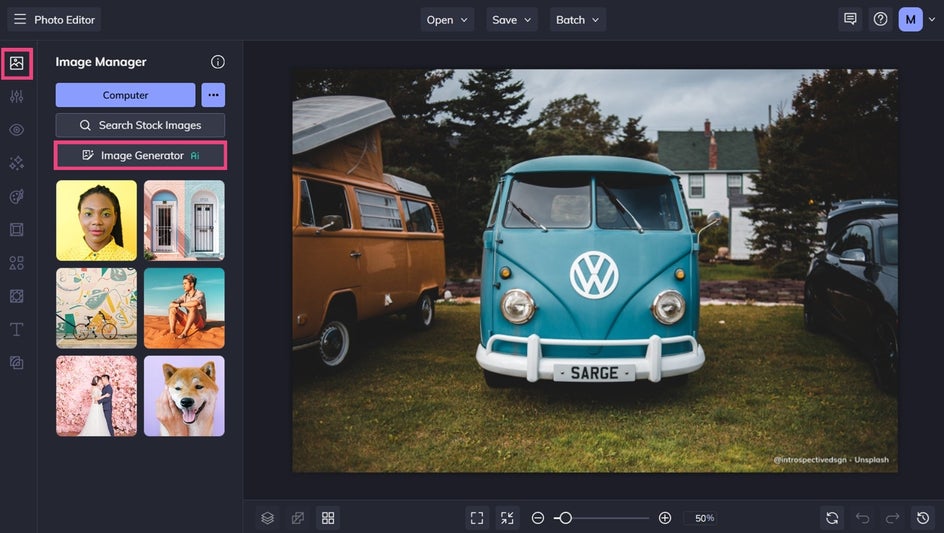944x533 pixels.
Task: Open the history clock icon
Action: coord(922,518)
